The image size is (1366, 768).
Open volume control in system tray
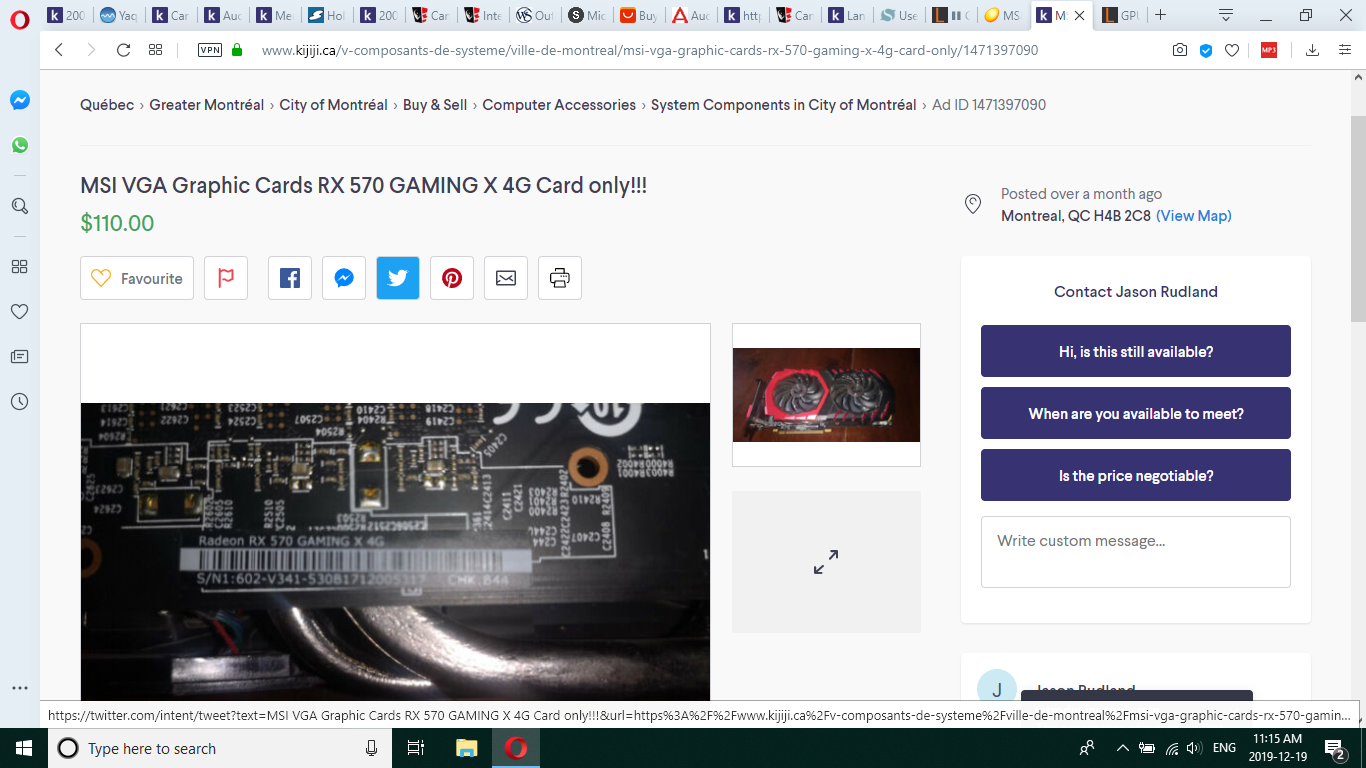[1193, 748]
